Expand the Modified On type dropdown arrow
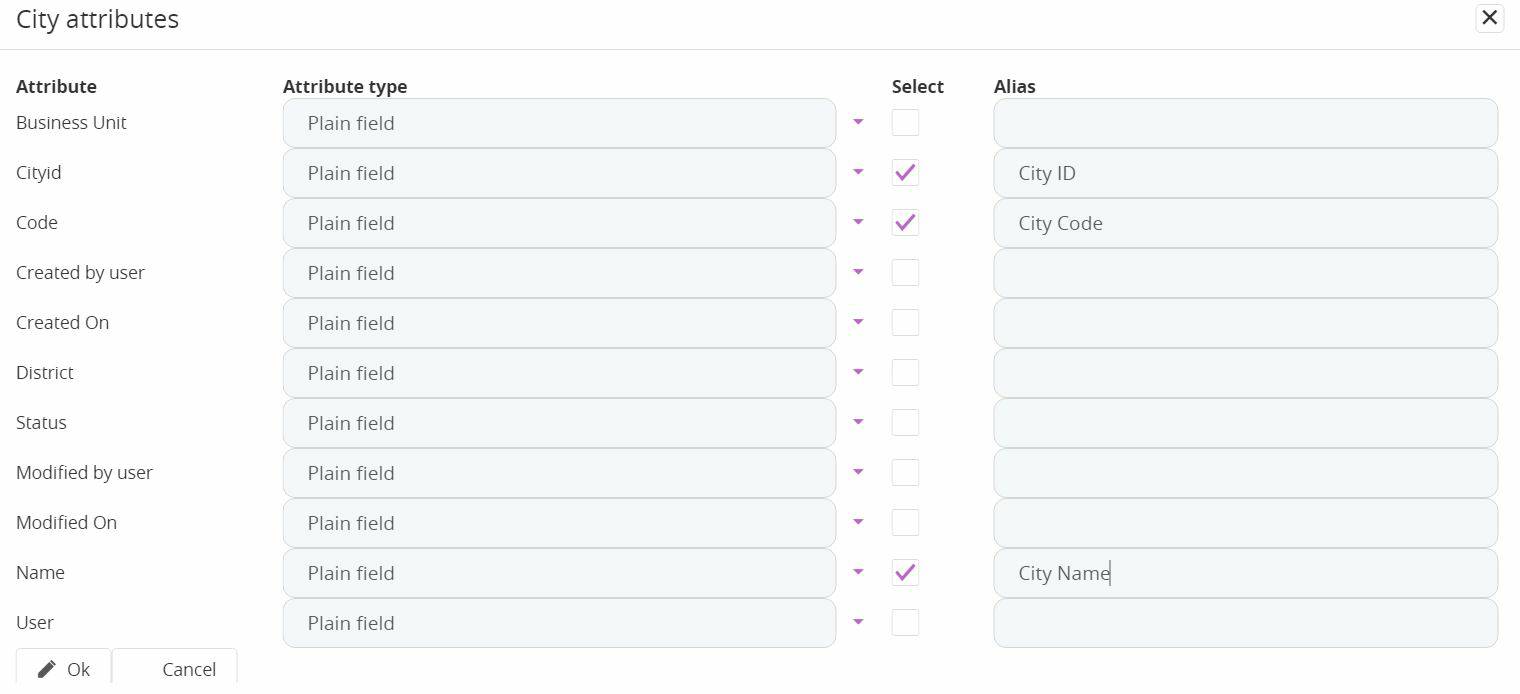Screen dimensions: 1520x694 pyautogui.click(x=858, y=522)
